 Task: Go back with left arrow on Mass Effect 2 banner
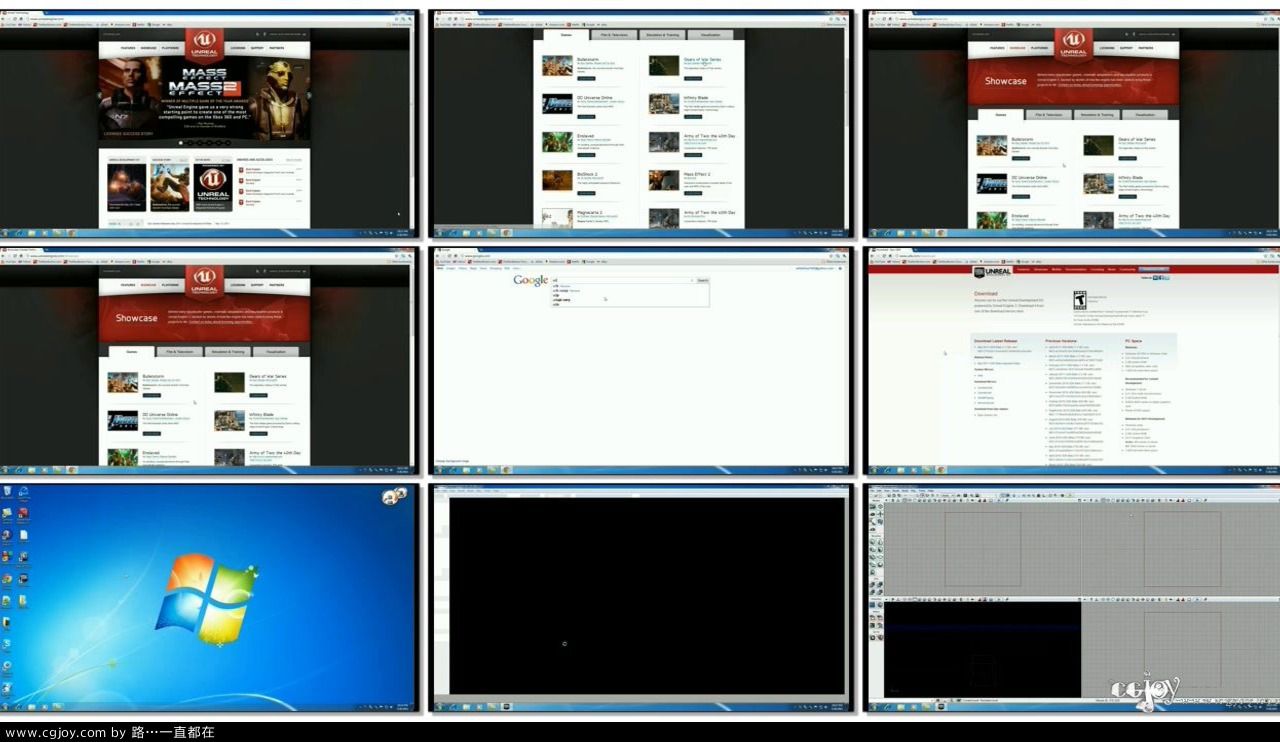click(101, 97)
